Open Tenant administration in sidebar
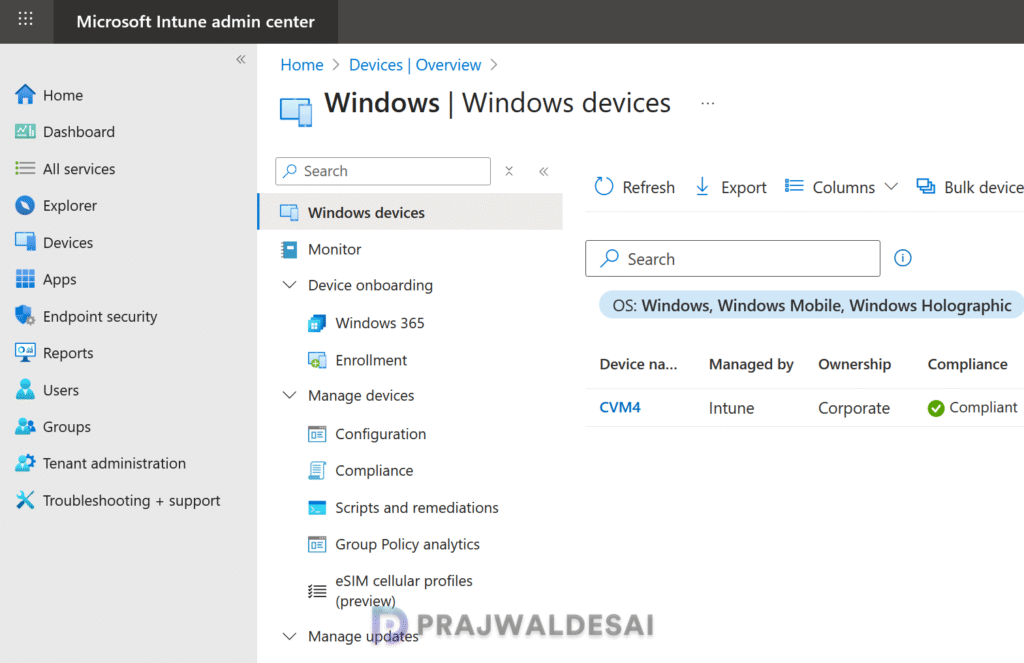Viewport: 1024px width, 663px height. point(114,463)
